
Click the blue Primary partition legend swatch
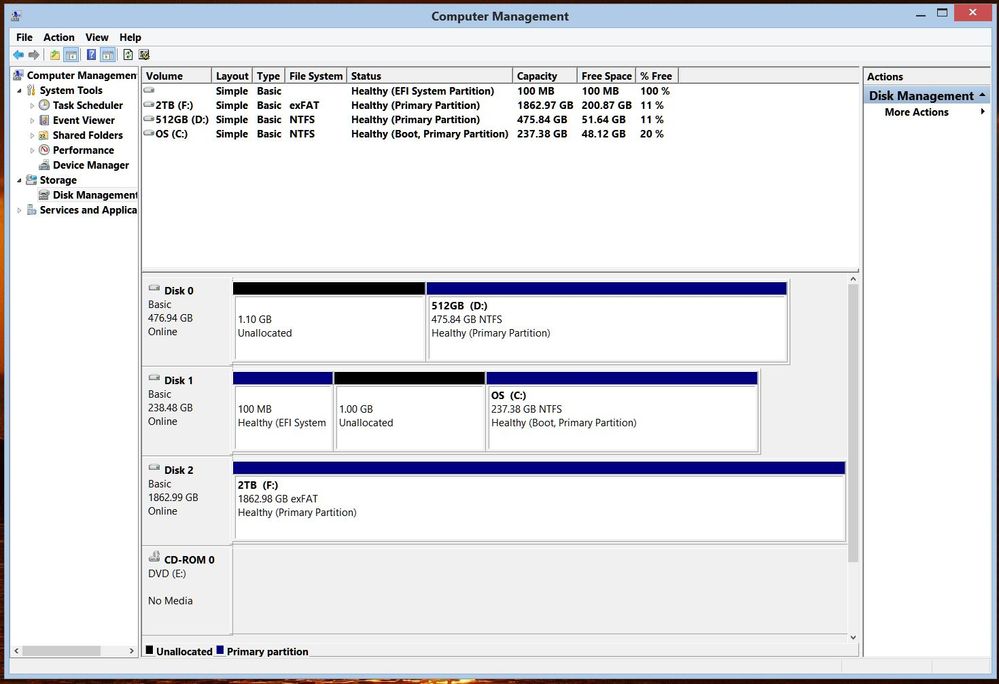pyautogui.click(x=220, y=650)
